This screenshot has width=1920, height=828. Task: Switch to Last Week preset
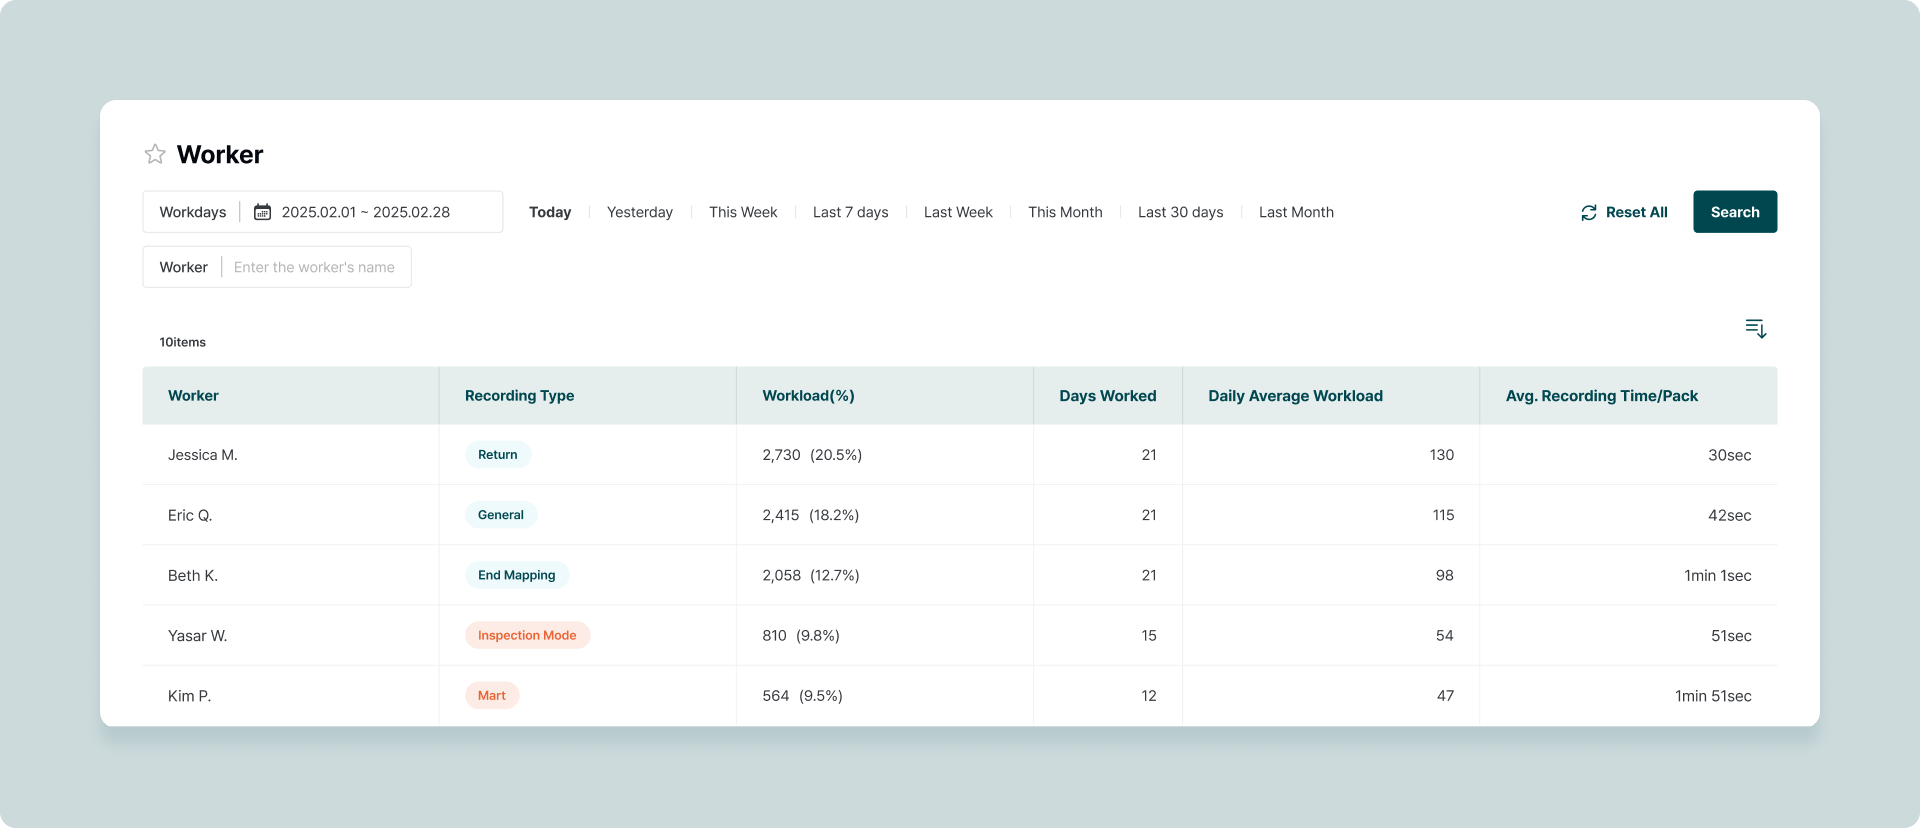point(958,212)
